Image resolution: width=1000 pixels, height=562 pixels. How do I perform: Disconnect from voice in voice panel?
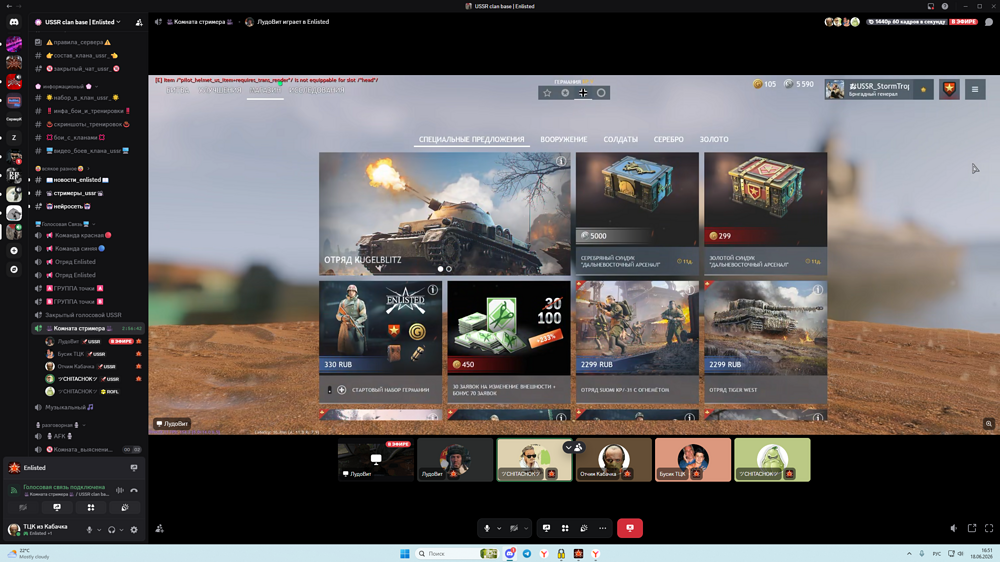click(x=134, y=491)
